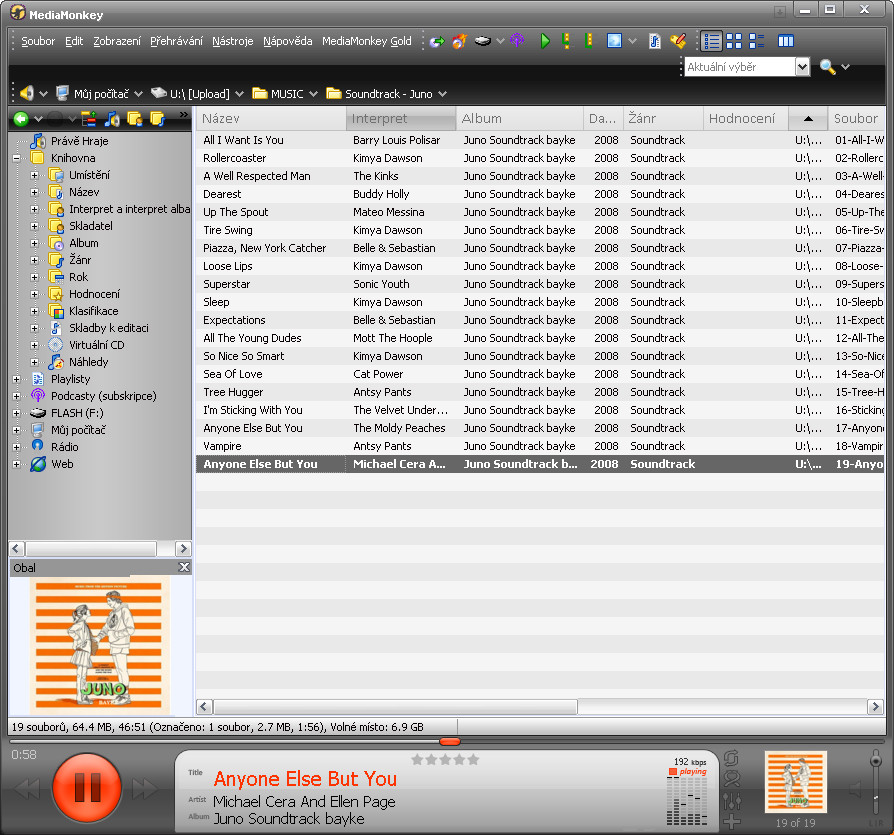Screen dimensions: 894x835
Task: Sort tracks by Hodnocení column header
Action: pyautogui.click(x=746, y=119)
